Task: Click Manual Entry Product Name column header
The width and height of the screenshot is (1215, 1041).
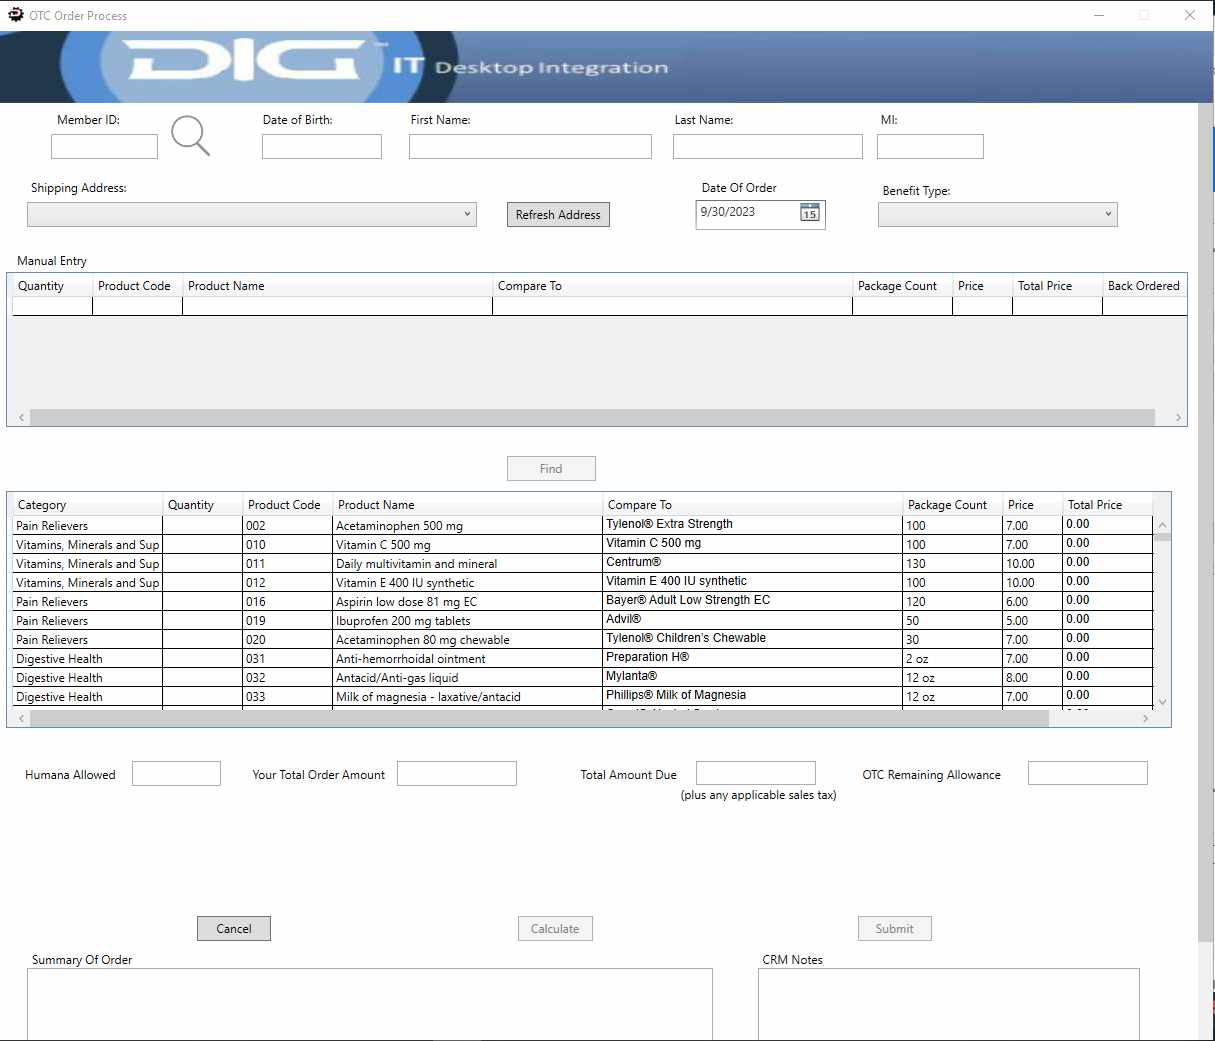Action: 337,286
